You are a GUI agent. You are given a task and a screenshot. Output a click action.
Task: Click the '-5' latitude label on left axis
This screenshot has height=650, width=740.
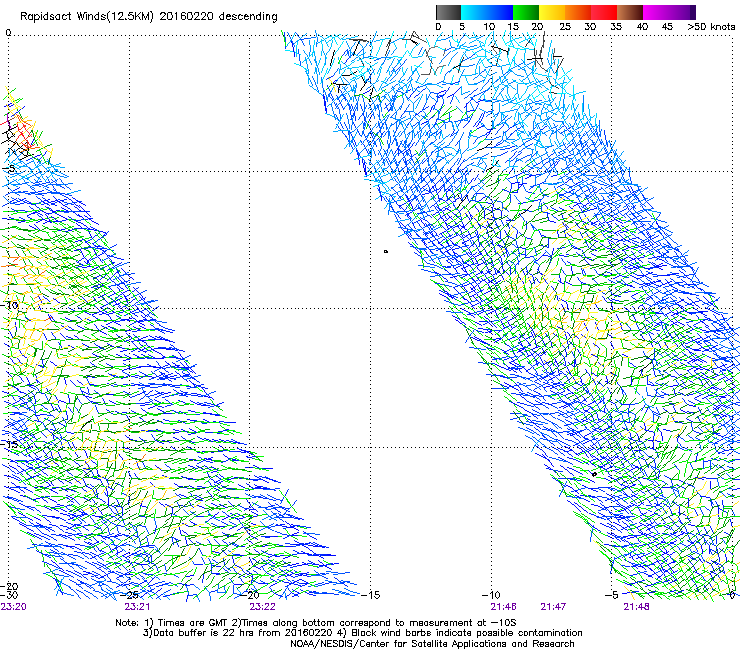click(x=9, y=169)
